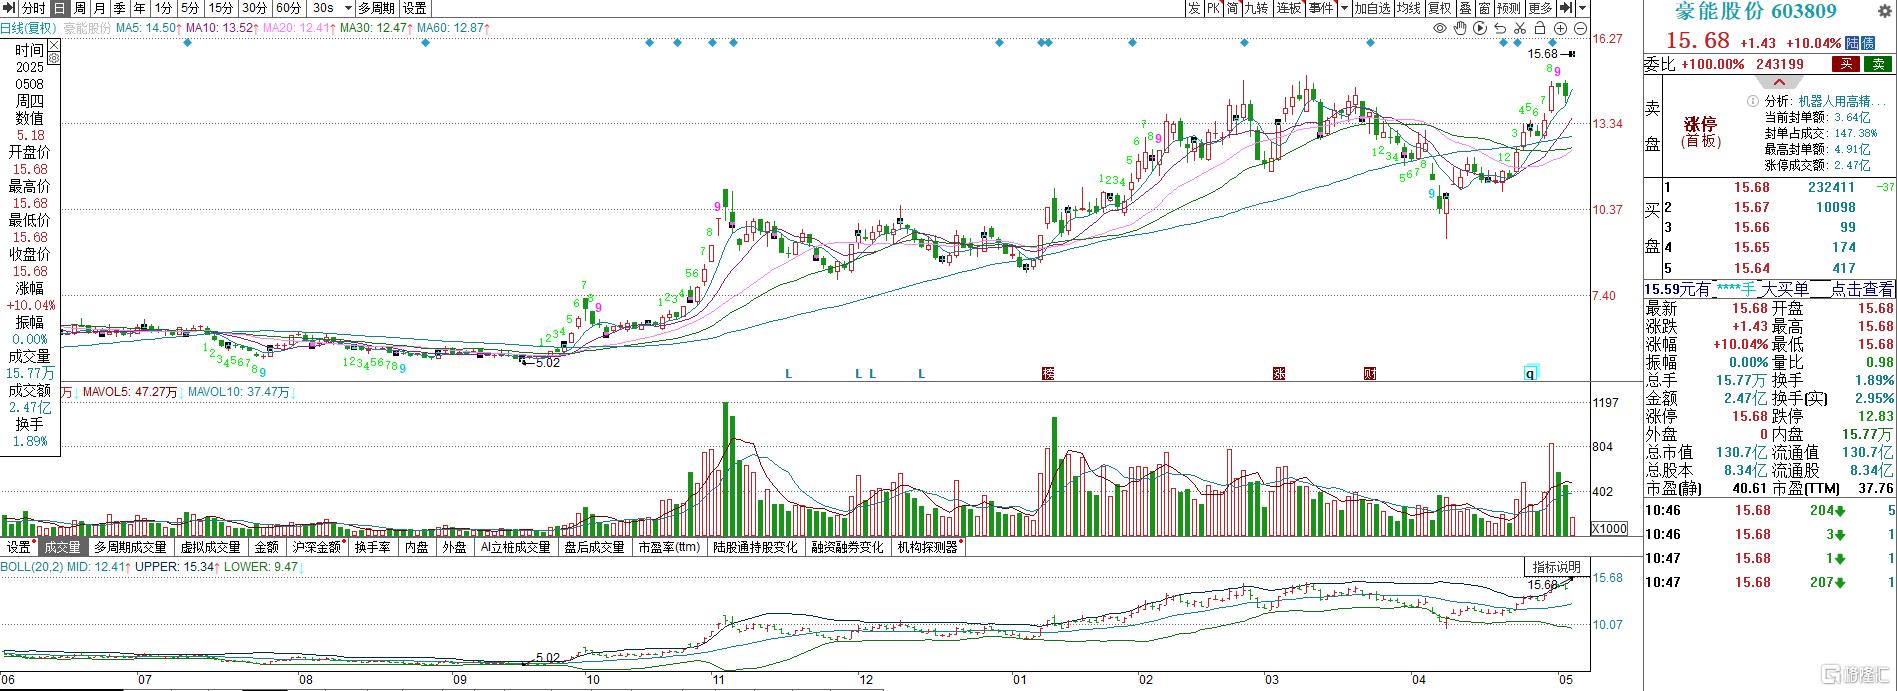Click the 多周期 multi-period button
Viewport: 1897px width, 691px height.
click(377, 8)
